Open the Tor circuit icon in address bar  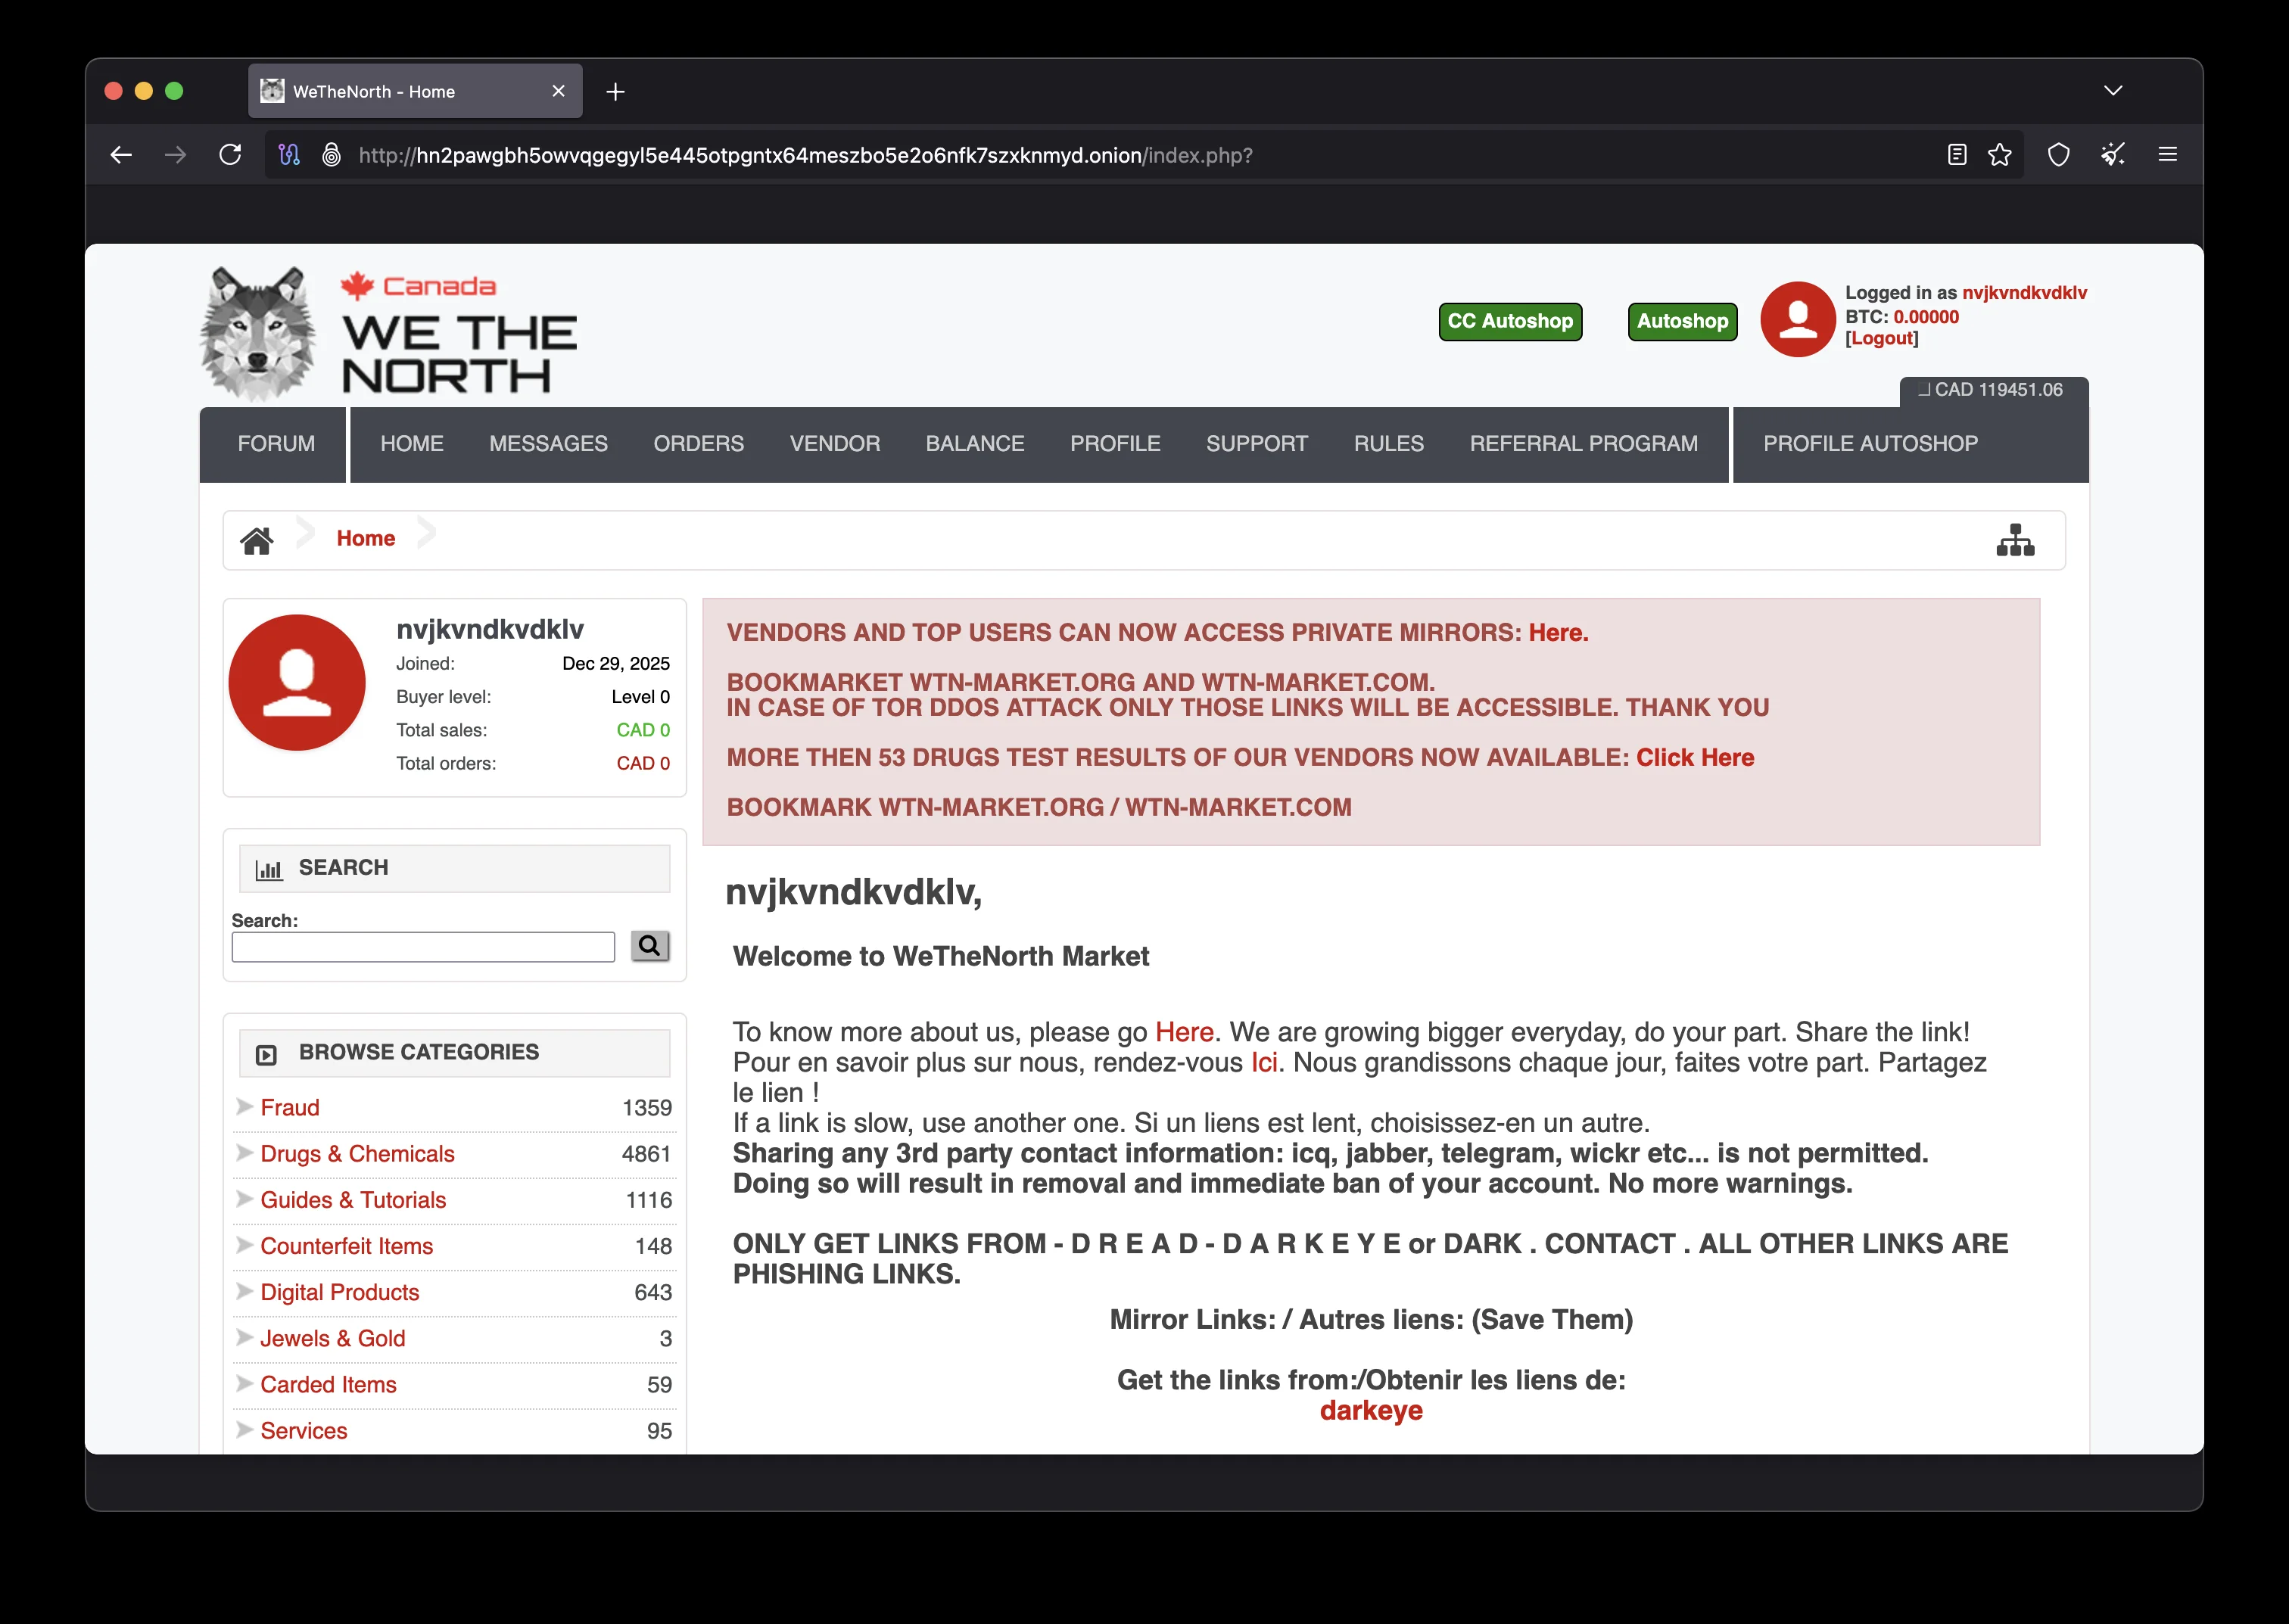pos(289,154)
